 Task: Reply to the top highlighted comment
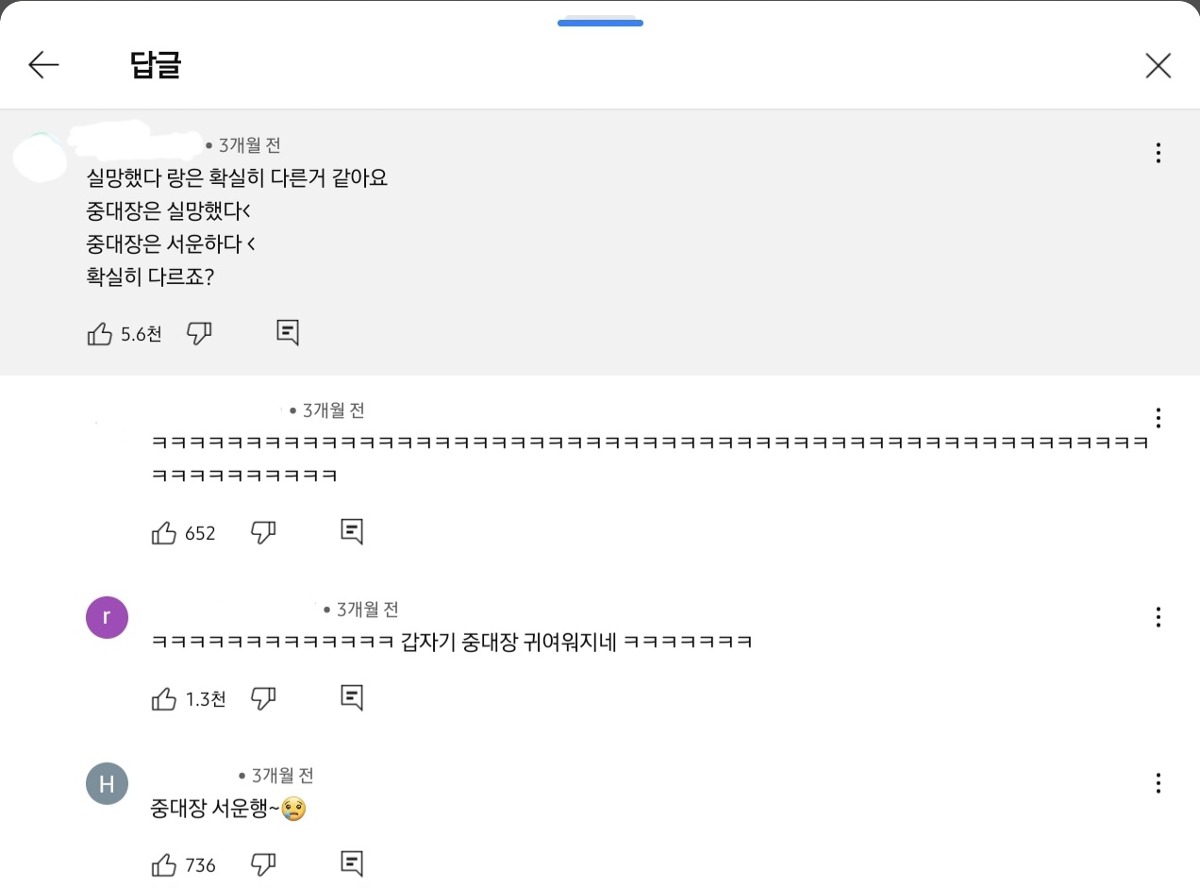click(x=288, y=333)
